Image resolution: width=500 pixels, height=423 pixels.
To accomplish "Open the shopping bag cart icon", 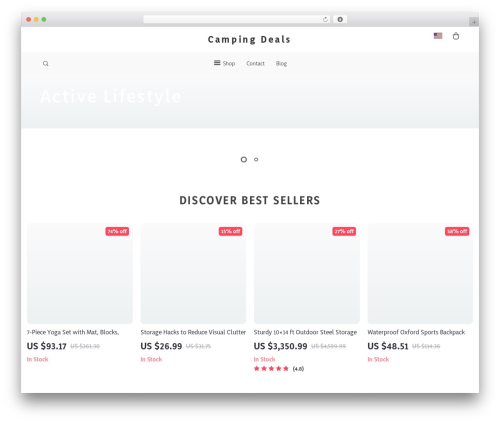I will 456,36.
